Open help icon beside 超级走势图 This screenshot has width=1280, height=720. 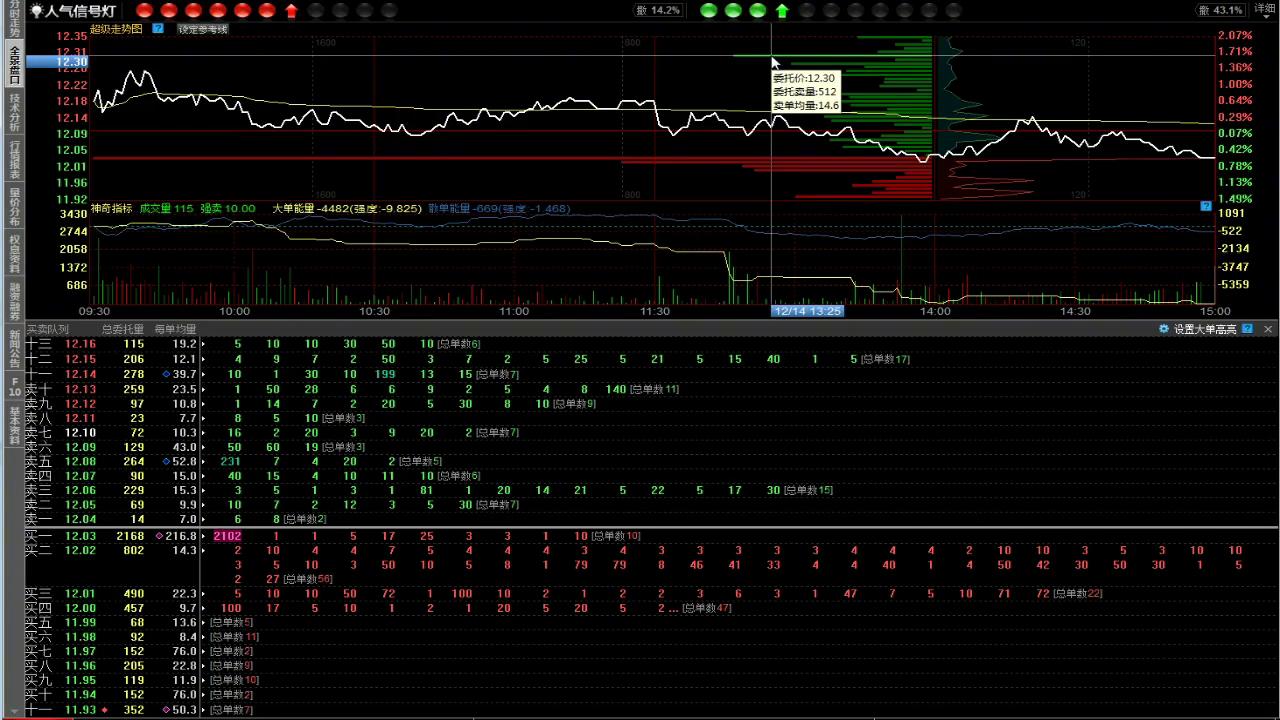[158, 29]
